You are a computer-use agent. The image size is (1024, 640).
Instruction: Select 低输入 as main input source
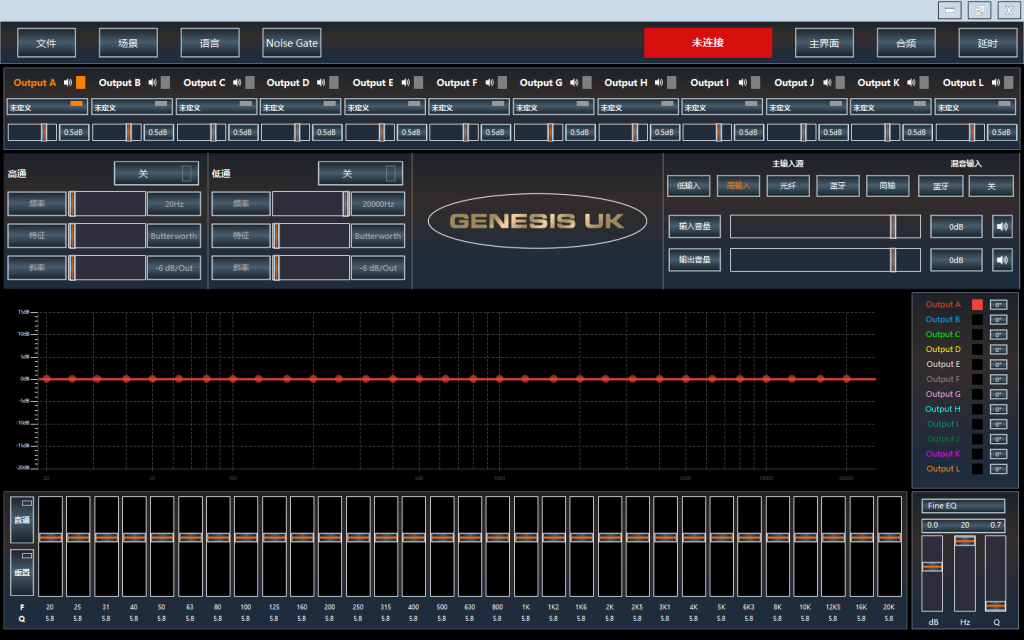[688, 186]
